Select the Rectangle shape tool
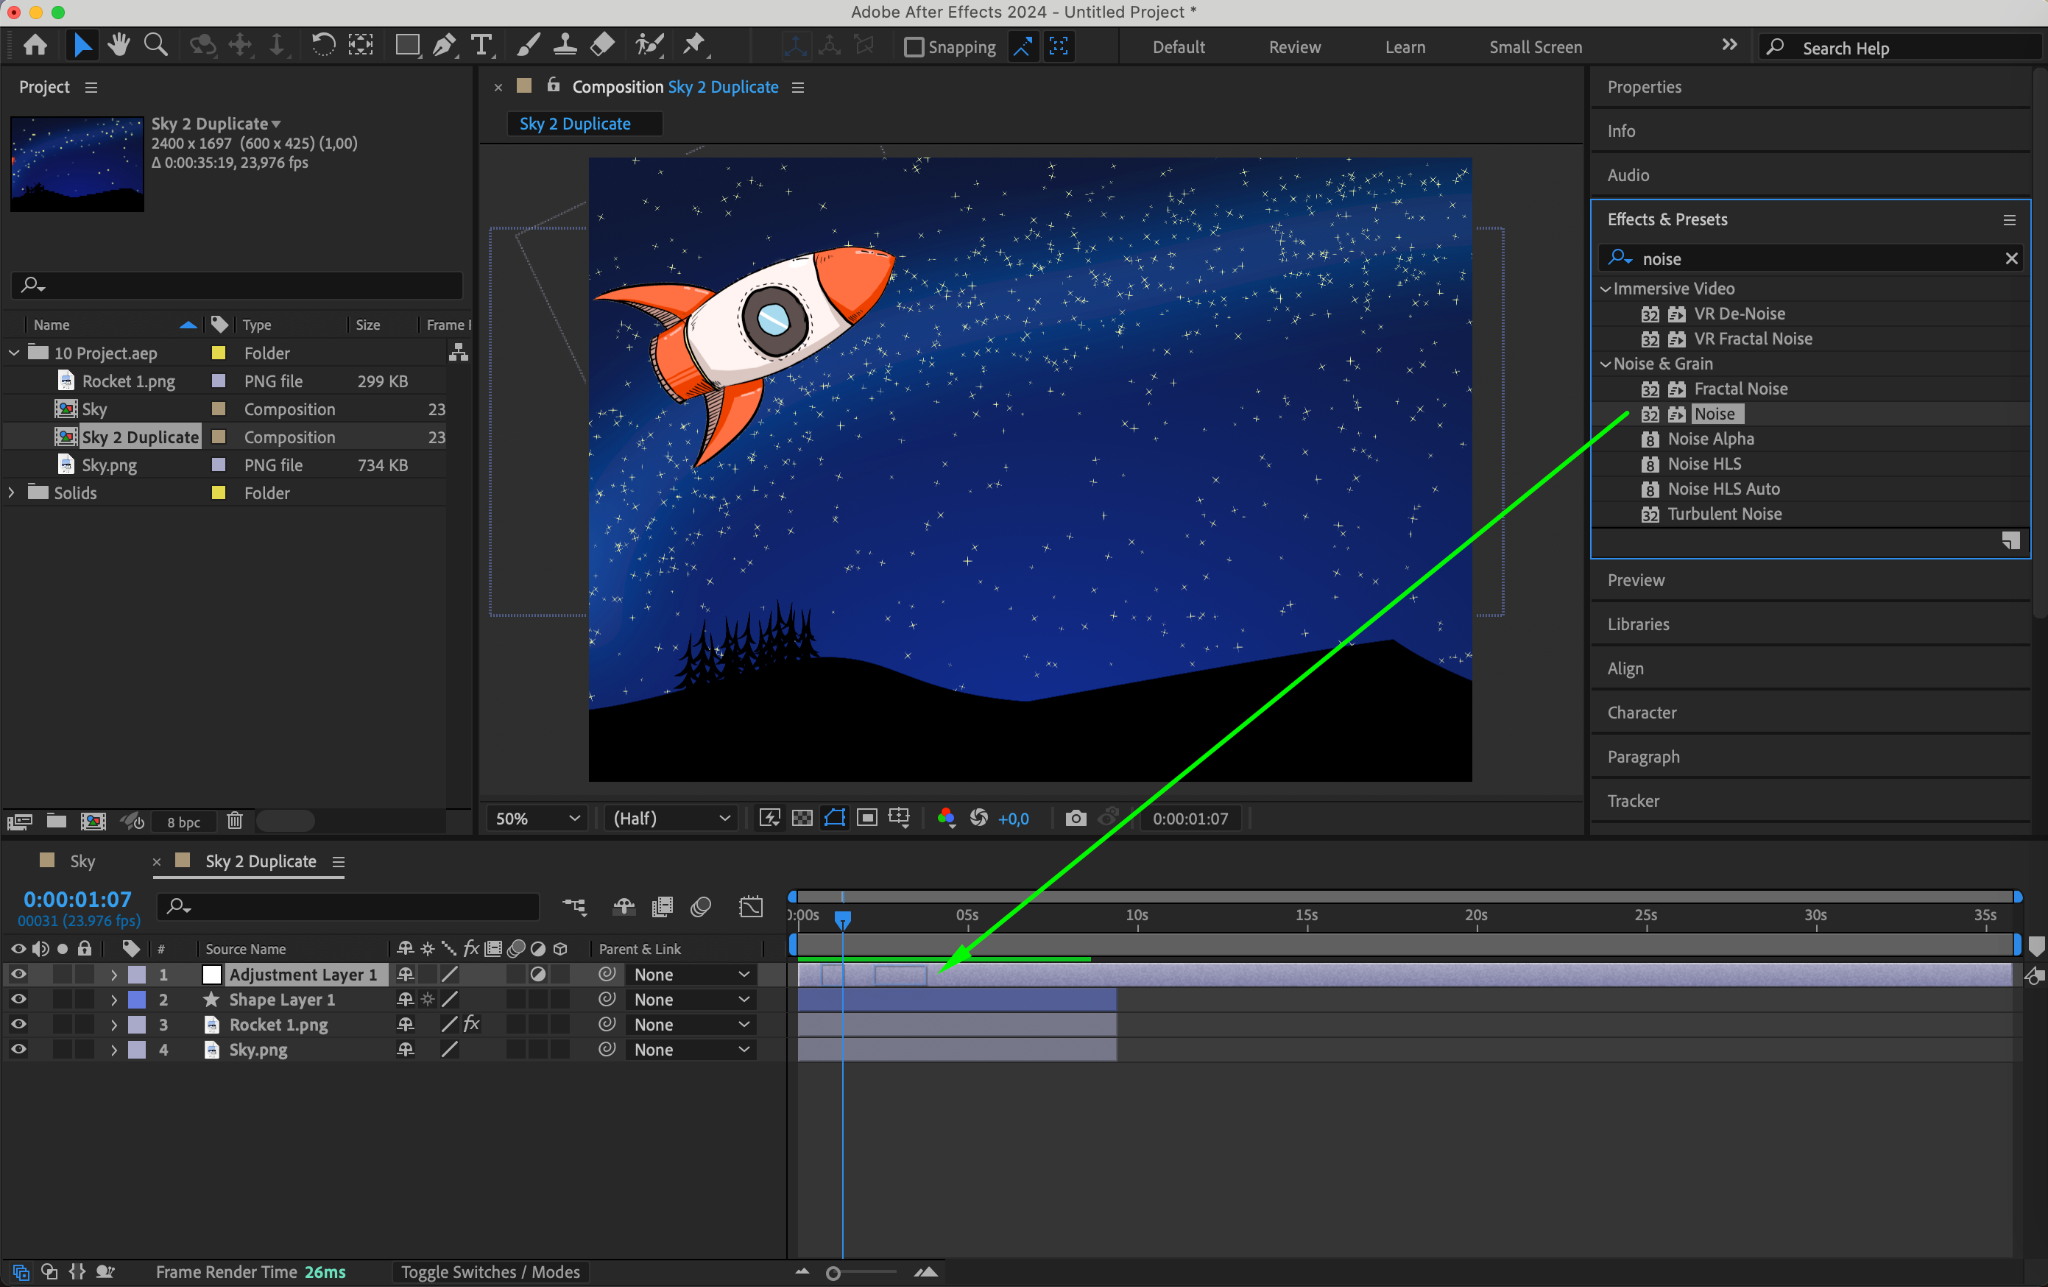Viewport: 2048px width, 1287px height. coord(407,45)
